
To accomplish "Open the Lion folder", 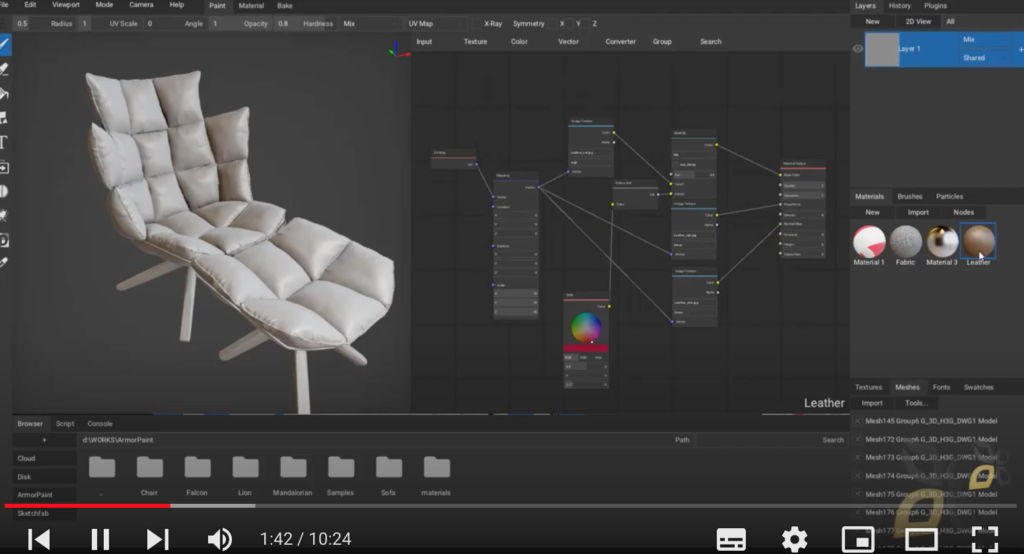I will click(245, 468).
